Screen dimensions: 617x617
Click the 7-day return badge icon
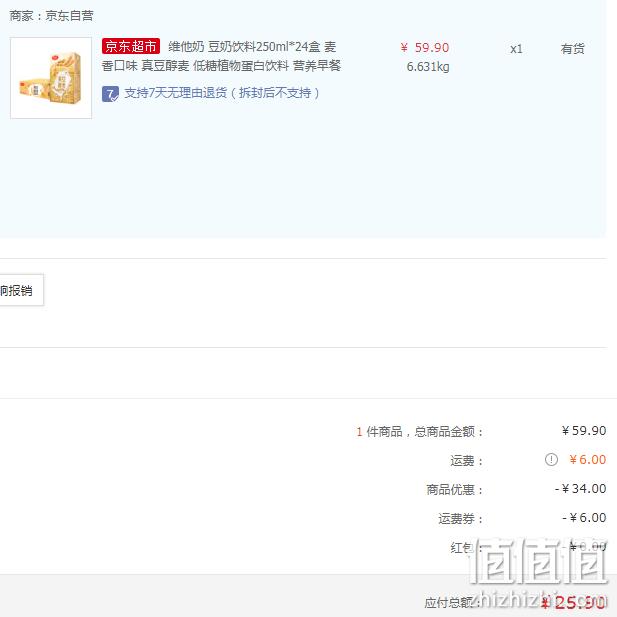[110, 94]
